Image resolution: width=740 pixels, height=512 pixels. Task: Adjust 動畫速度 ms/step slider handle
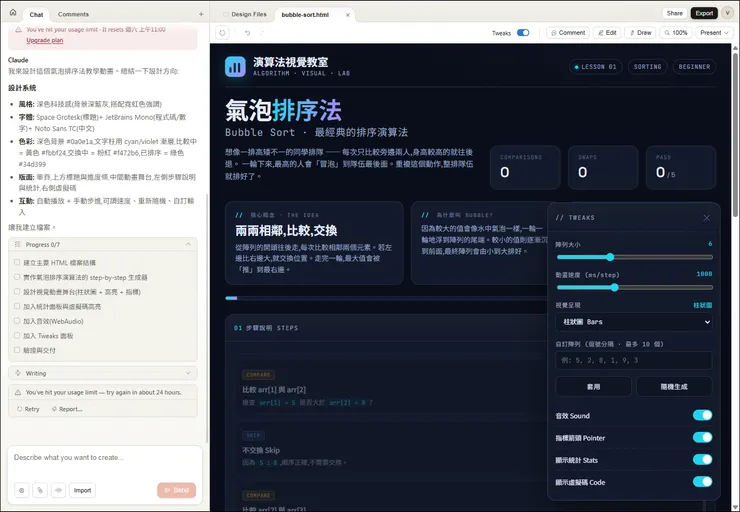tap(614, 287)
